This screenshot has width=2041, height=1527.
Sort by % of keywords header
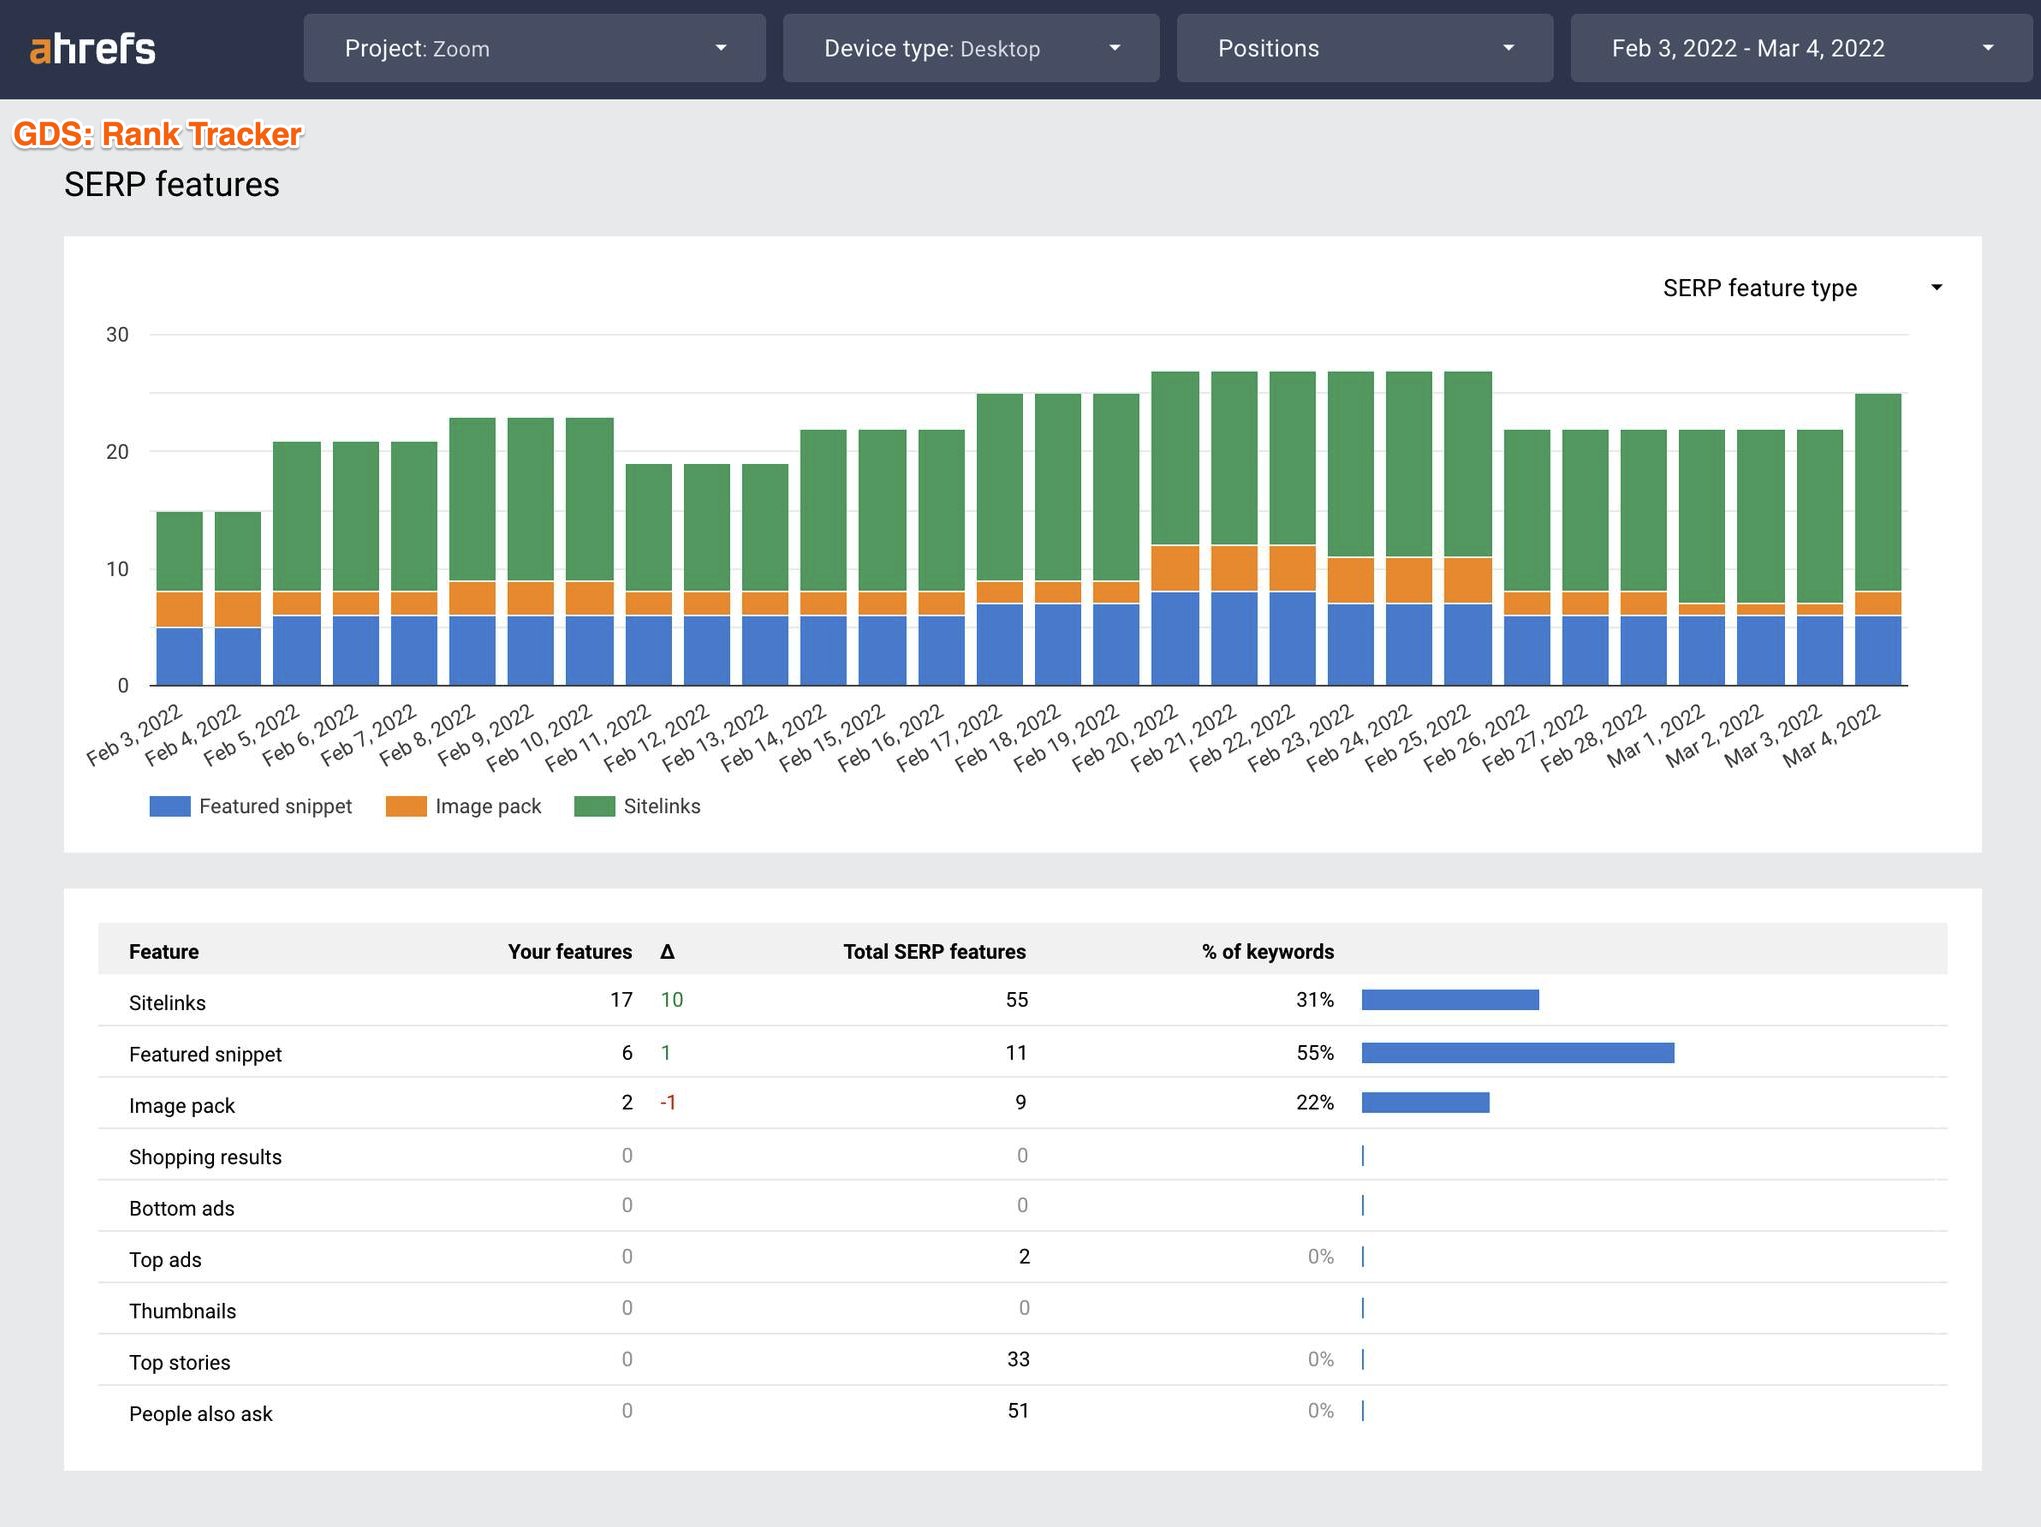(x=1267, y=951)
